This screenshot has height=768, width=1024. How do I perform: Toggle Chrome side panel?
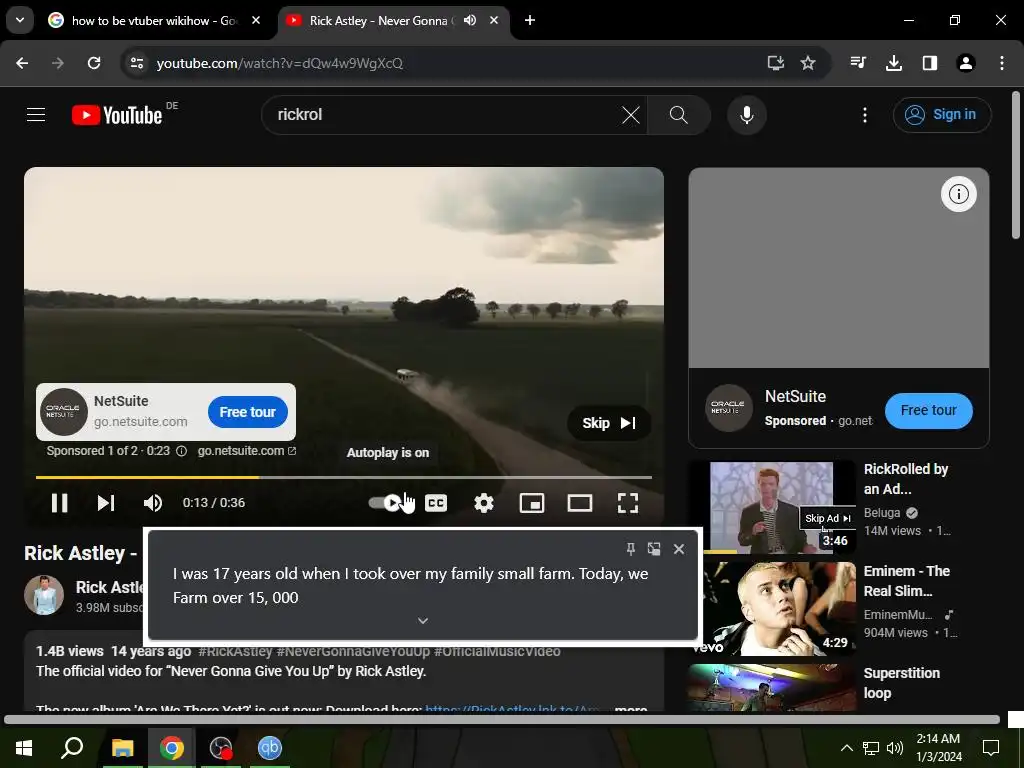[x=930, y=63]
